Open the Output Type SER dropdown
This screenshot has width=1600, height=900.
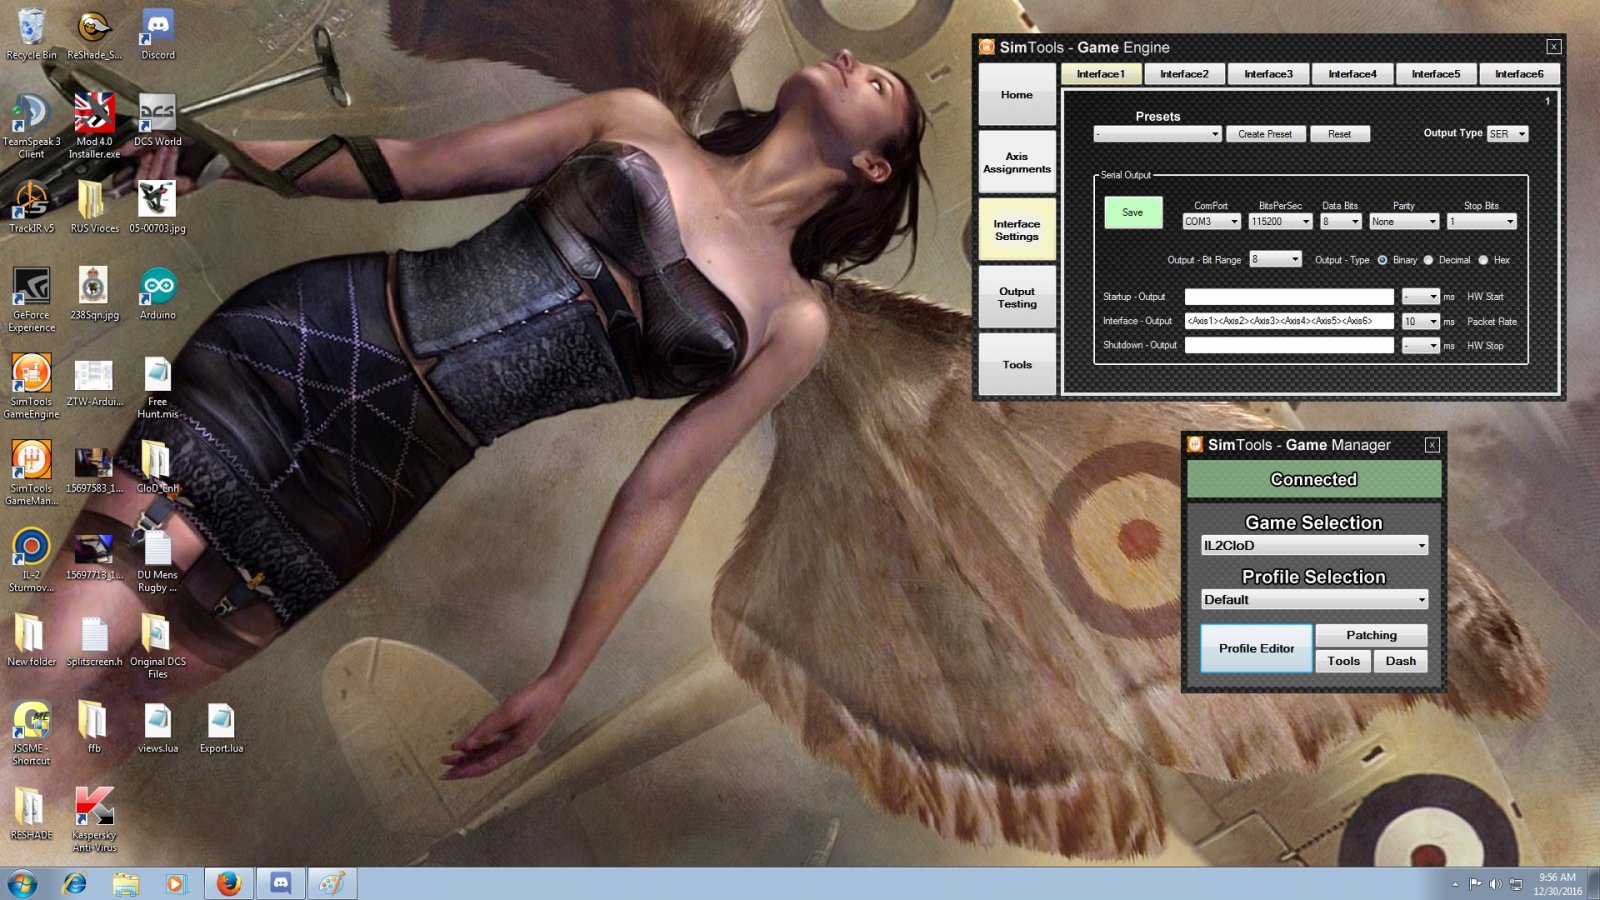pyautogui.click(x=1508, y=134)
